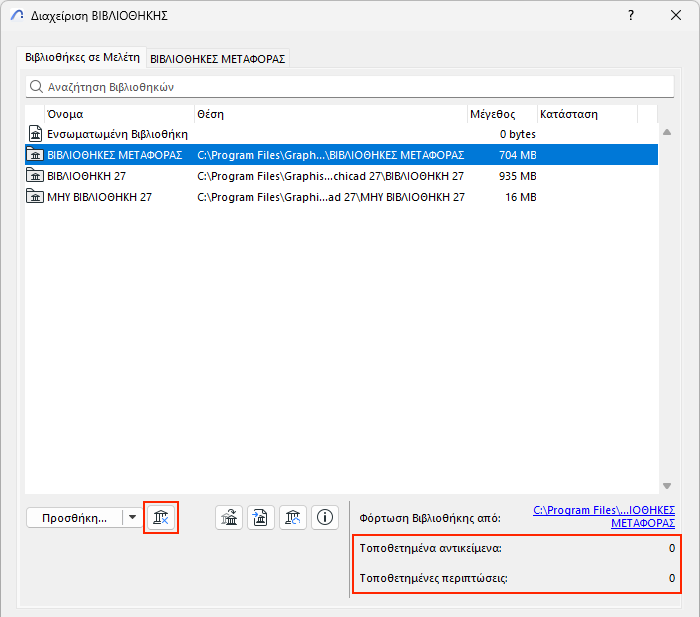This screenshot has height=617, width=700.
Task: Click the folder icon of ΒΙΒΛΙΟΘΗΚΗ 27 row
Action: 35,176
